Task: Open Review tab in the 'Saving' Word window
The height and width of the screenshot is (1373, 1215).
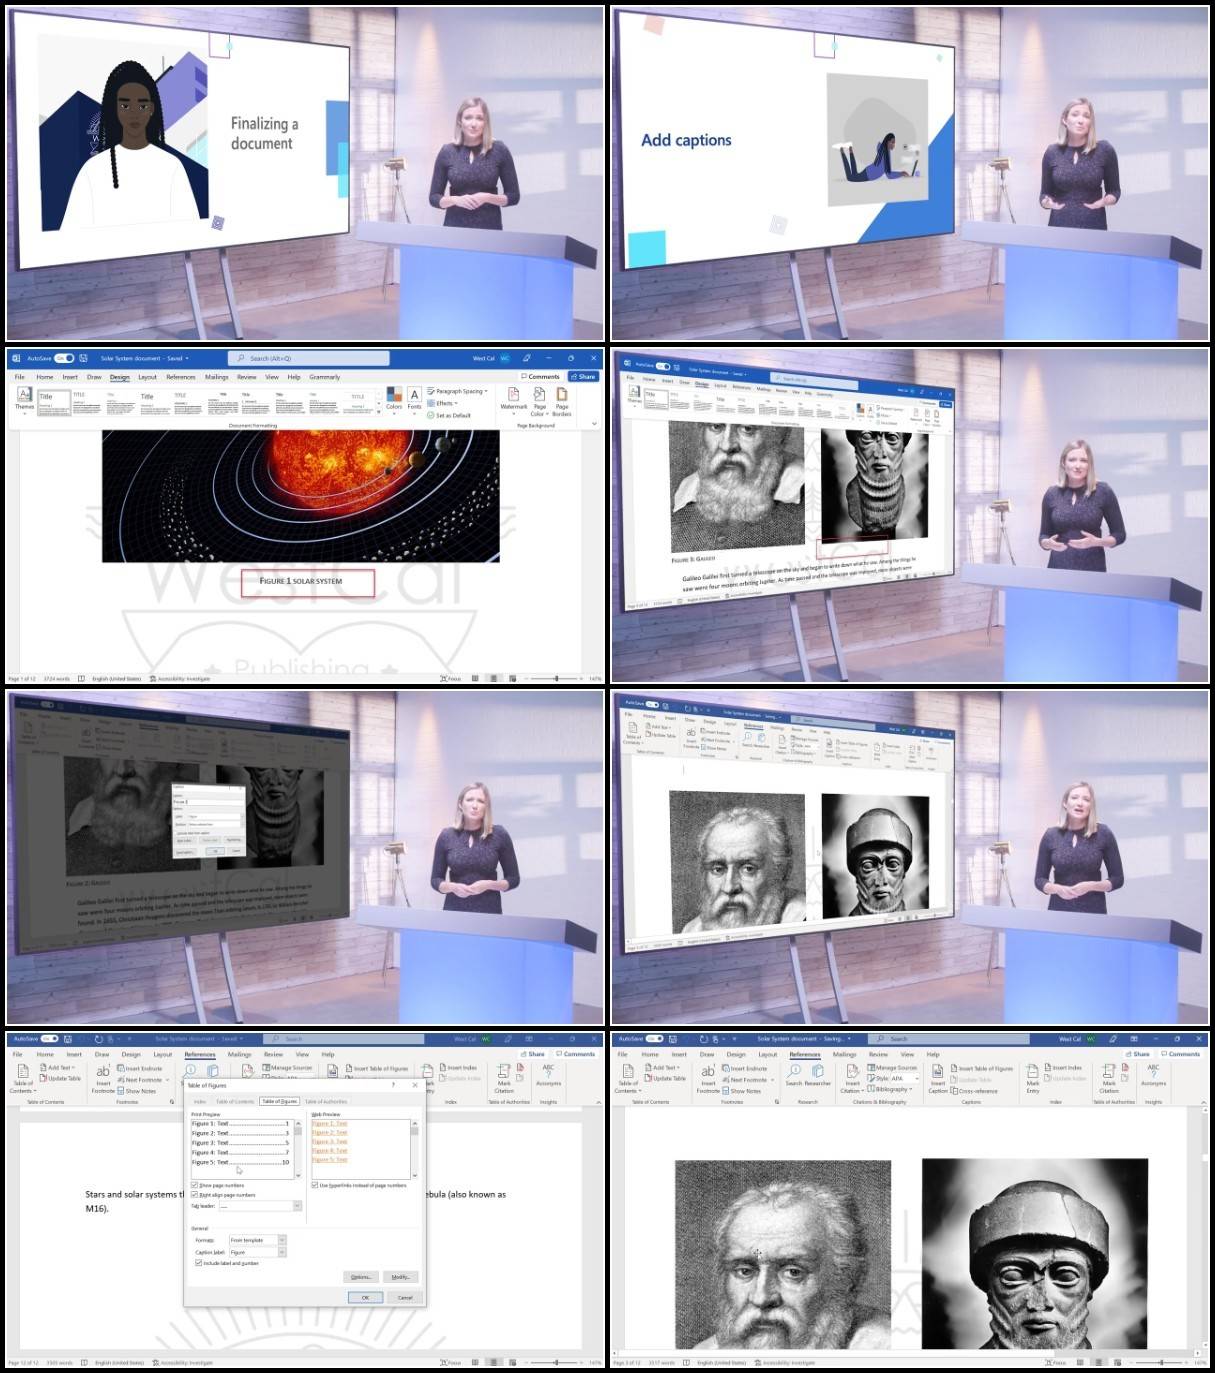Action: (878, 1054)
